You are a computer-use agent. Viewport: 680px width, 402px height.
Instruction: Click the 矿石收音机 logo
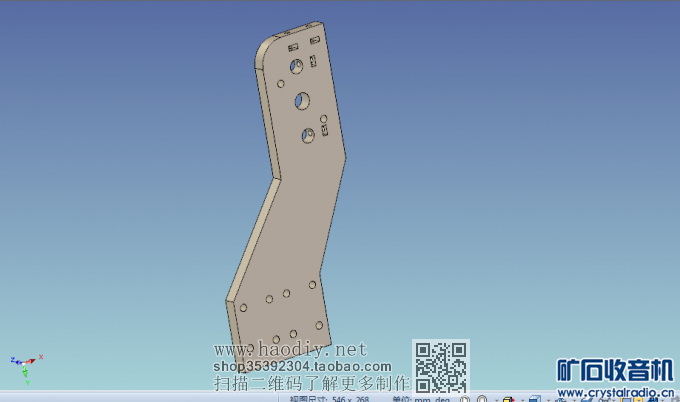[612, 370]
